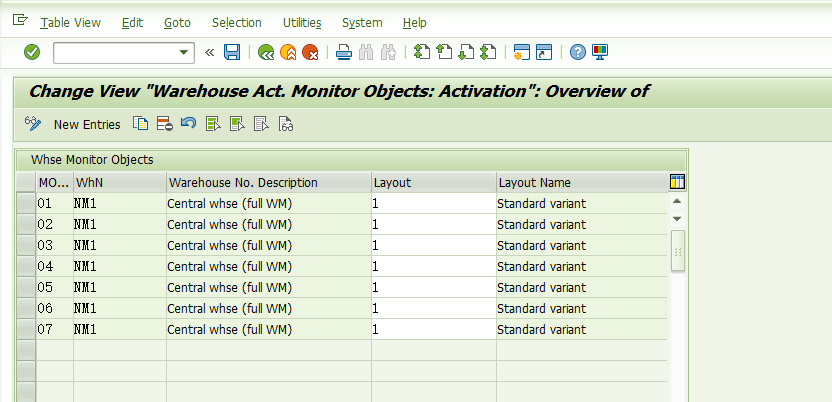Click the Print icon
The image size is (832, 402).
[x=344, y=52]
